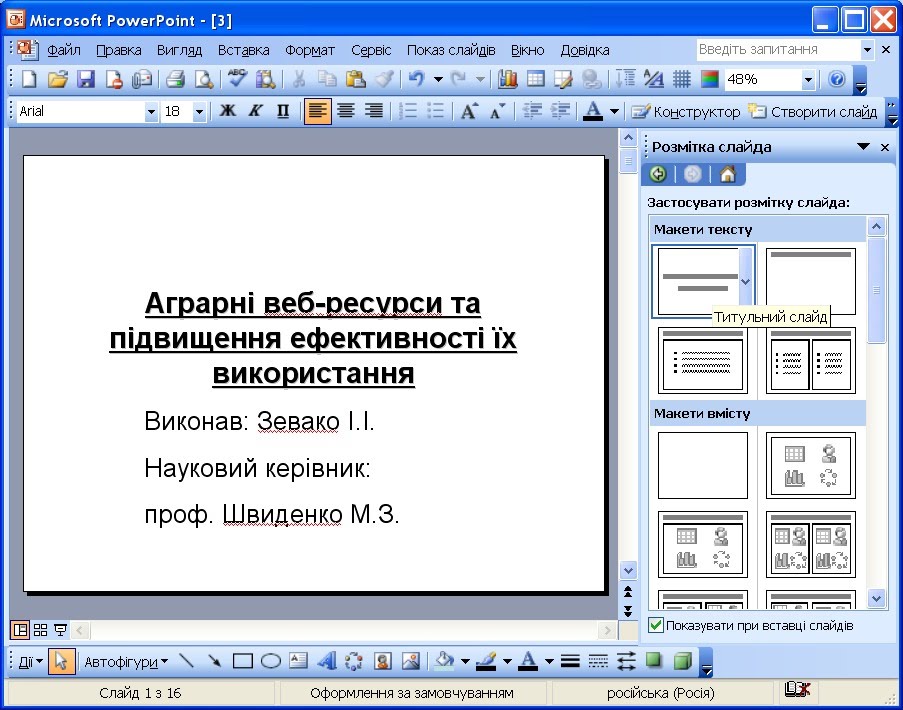Screen dimensions: 903x710
Task: Select the Rectangle drawing tool
Action: [x=242, y=661]
